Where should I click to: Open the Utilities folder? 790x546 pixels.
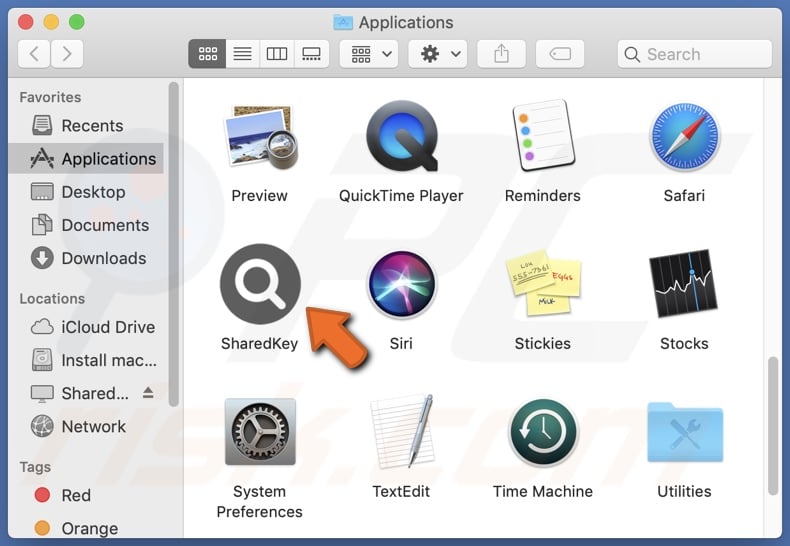[x=685, y=432]
